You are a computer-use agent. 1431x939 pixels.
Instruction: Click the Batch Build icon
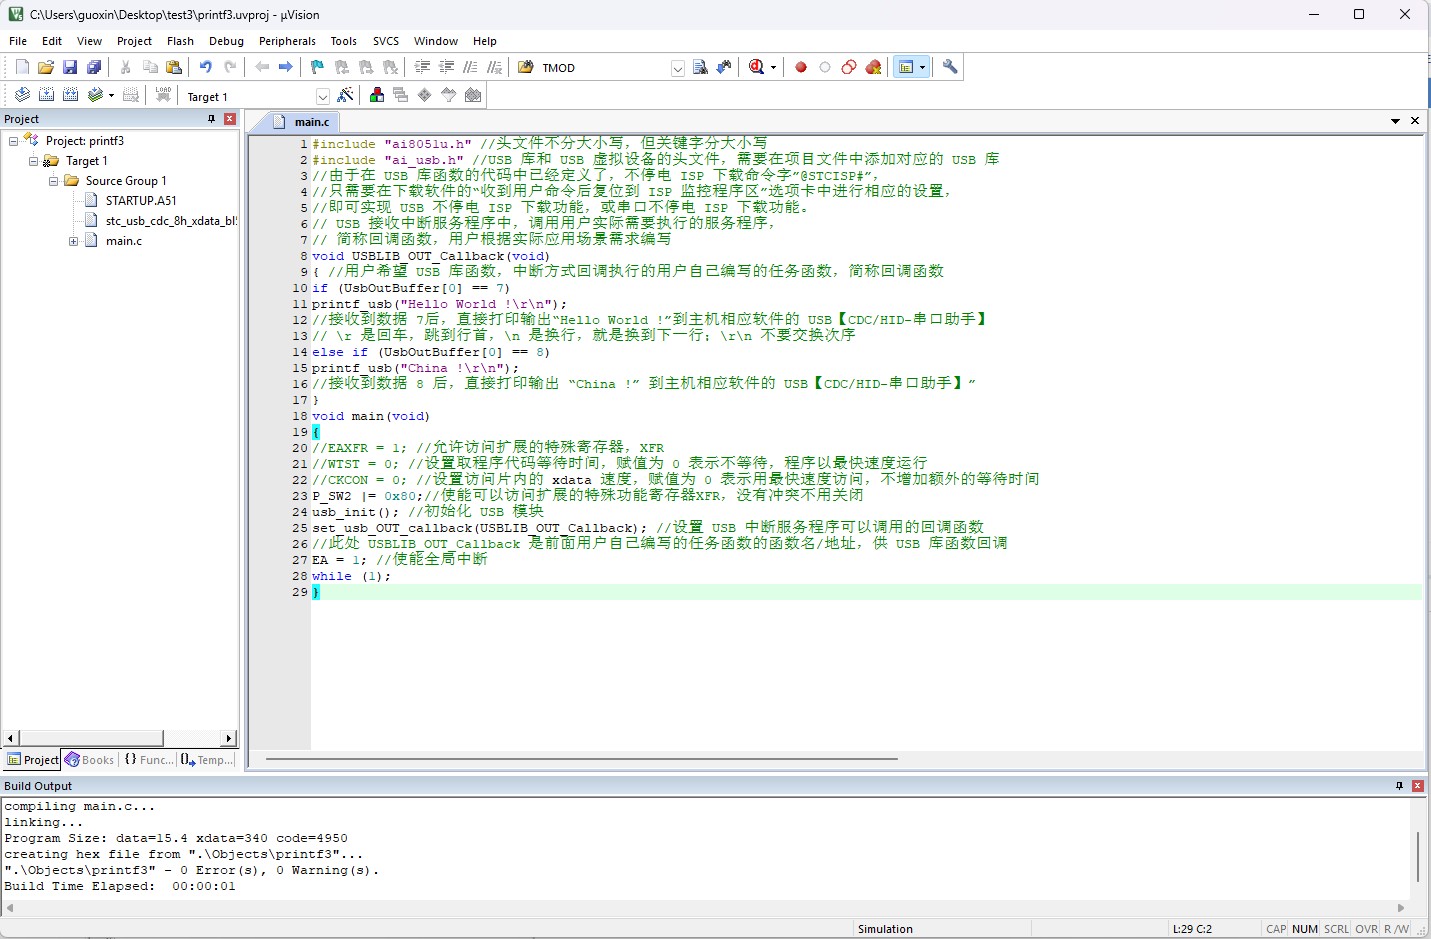click(x=94, y=95)
